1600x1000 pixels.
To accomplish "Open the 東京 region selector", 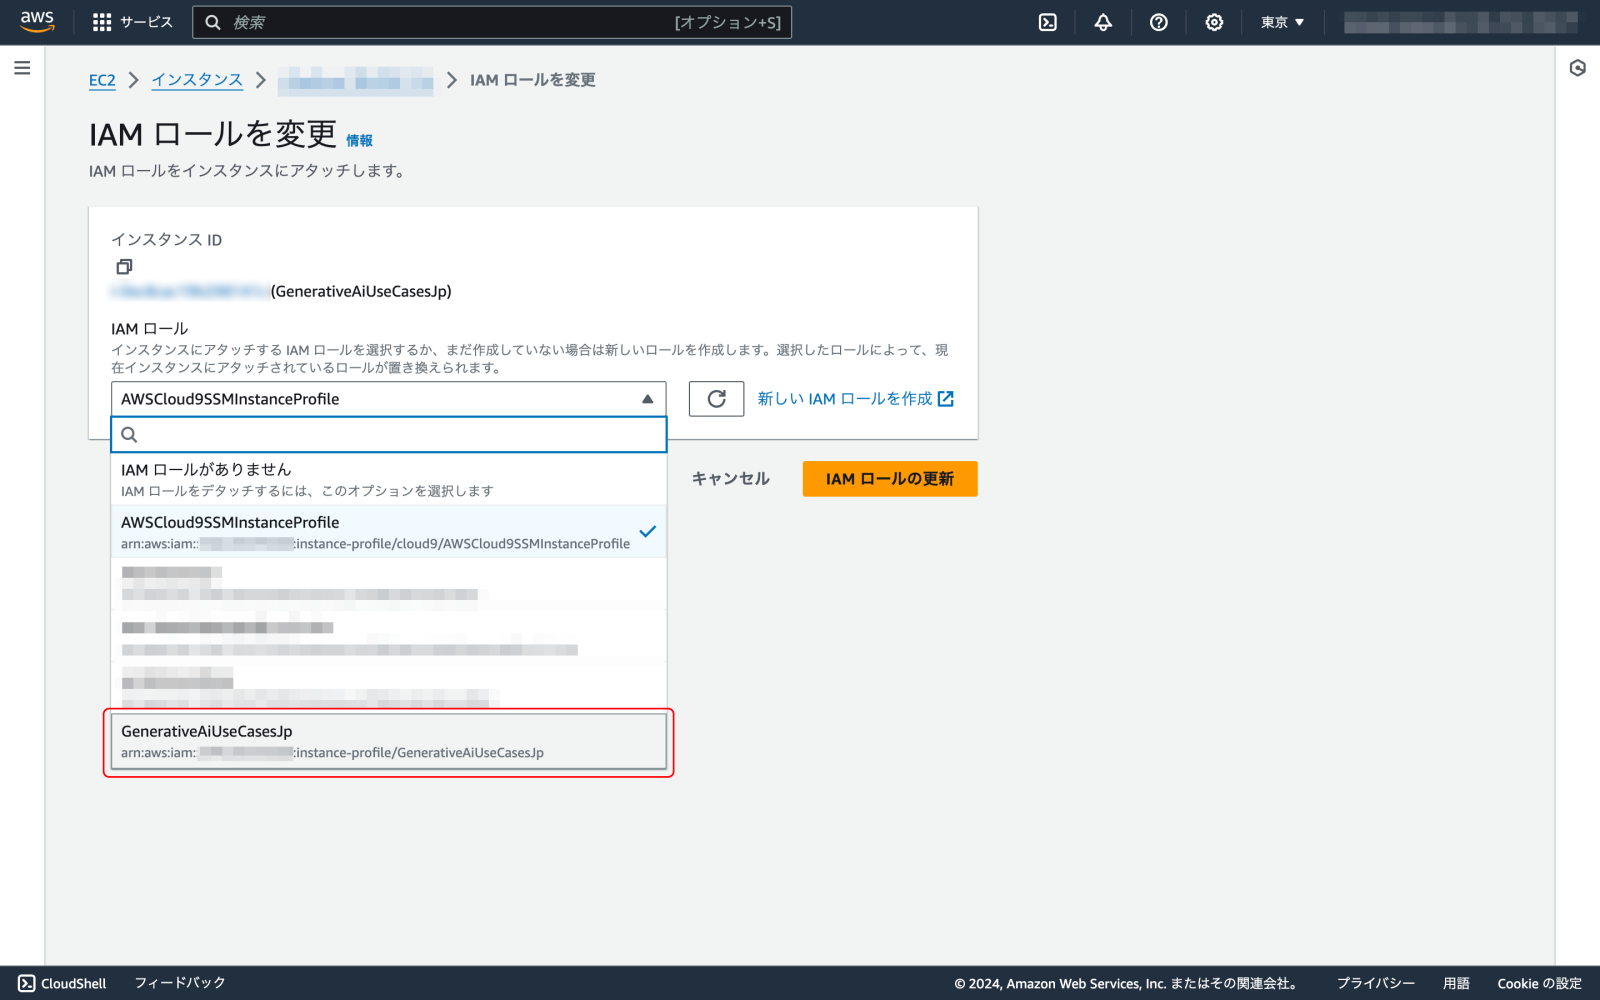I will [x=1281, y=22].
